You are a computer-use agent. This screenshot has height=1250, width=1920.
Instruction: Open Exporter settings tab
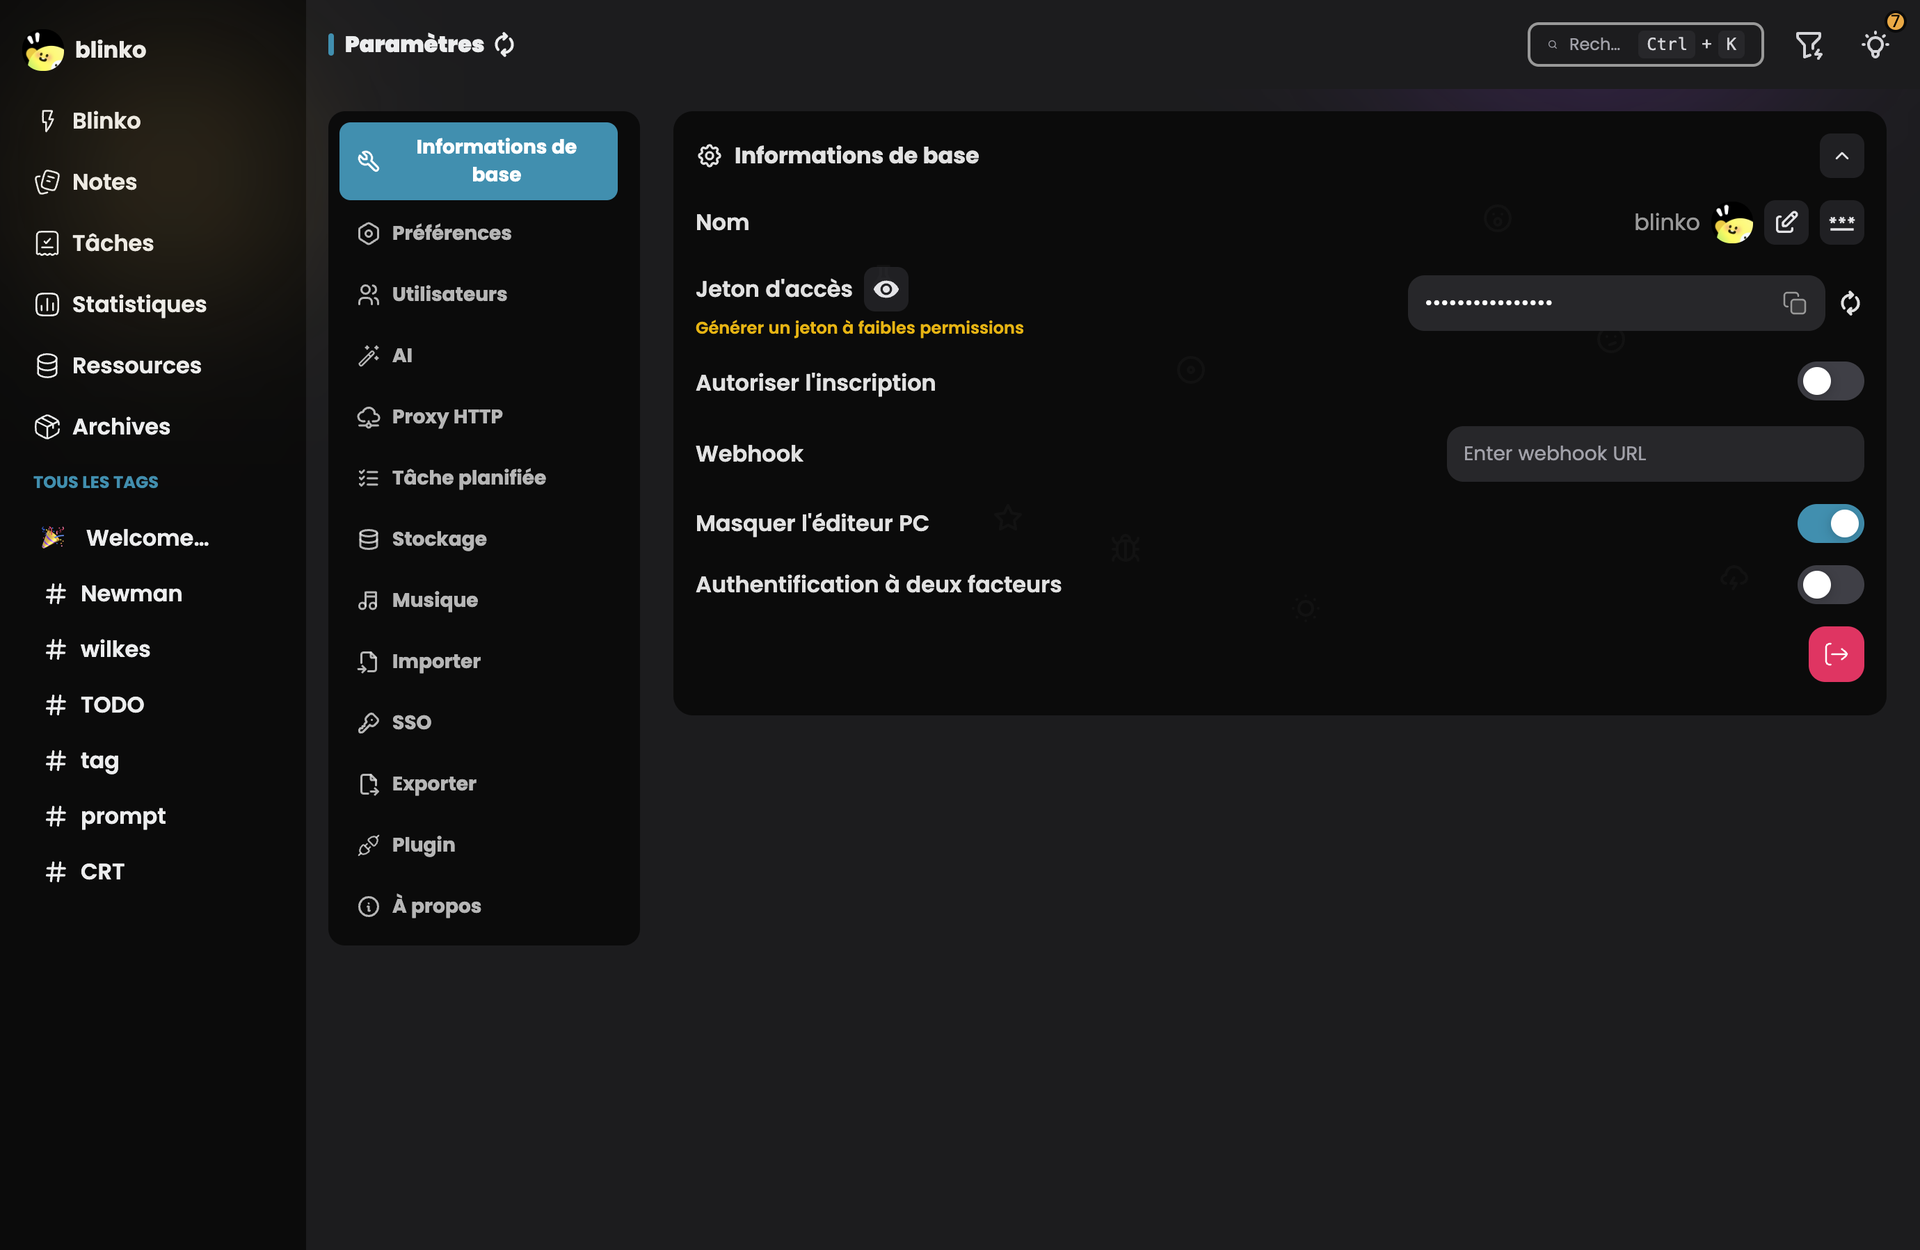478,784
